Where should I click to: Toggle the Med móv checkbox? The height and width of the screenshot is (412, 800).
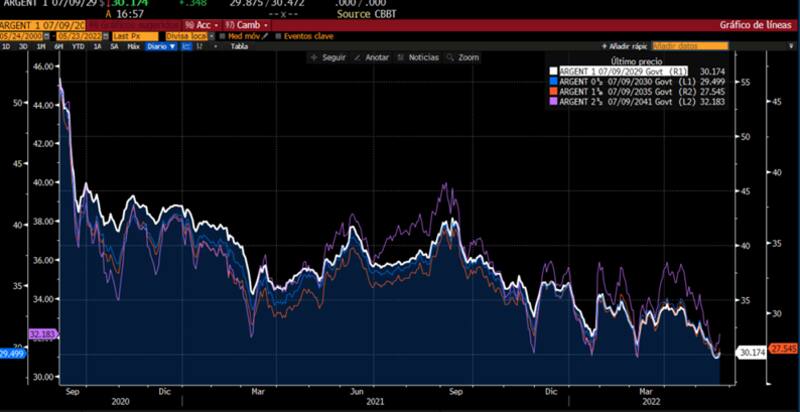(x=222, y=35)
